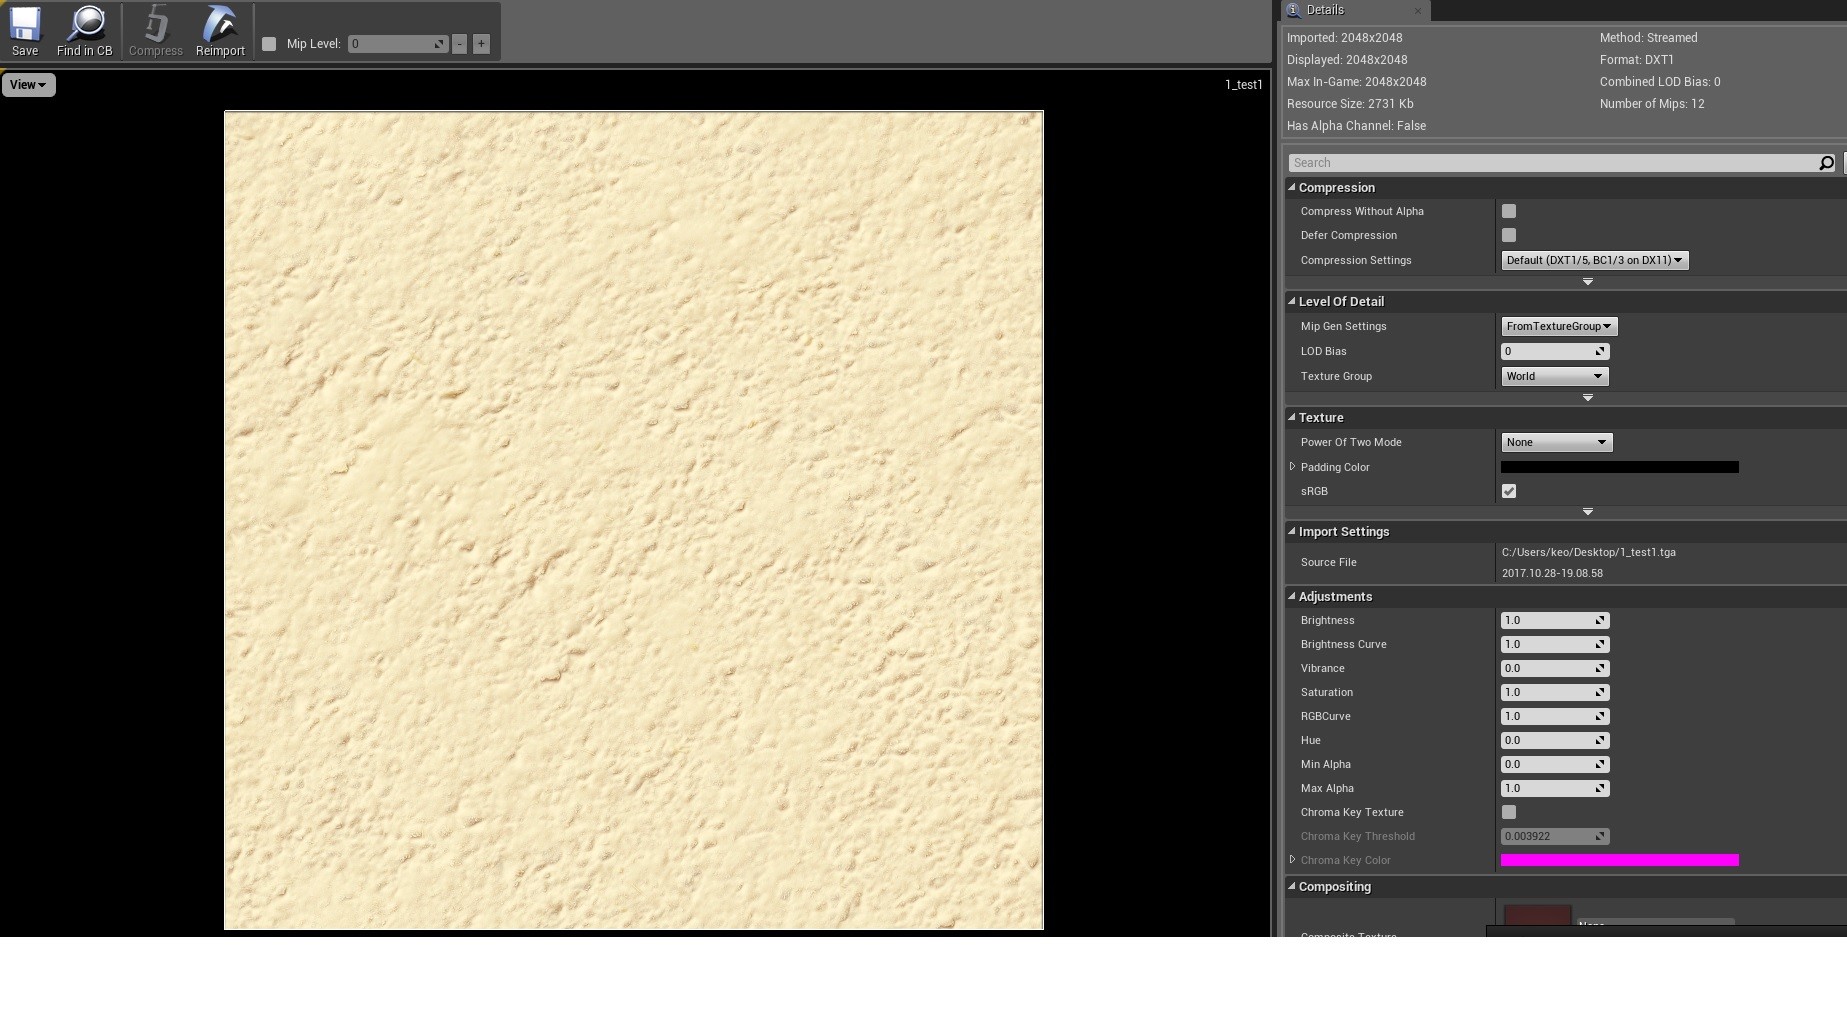1847x1024 pixels.
Task: Open Compression Settings dropdown
Action: tap(1594, 260)
